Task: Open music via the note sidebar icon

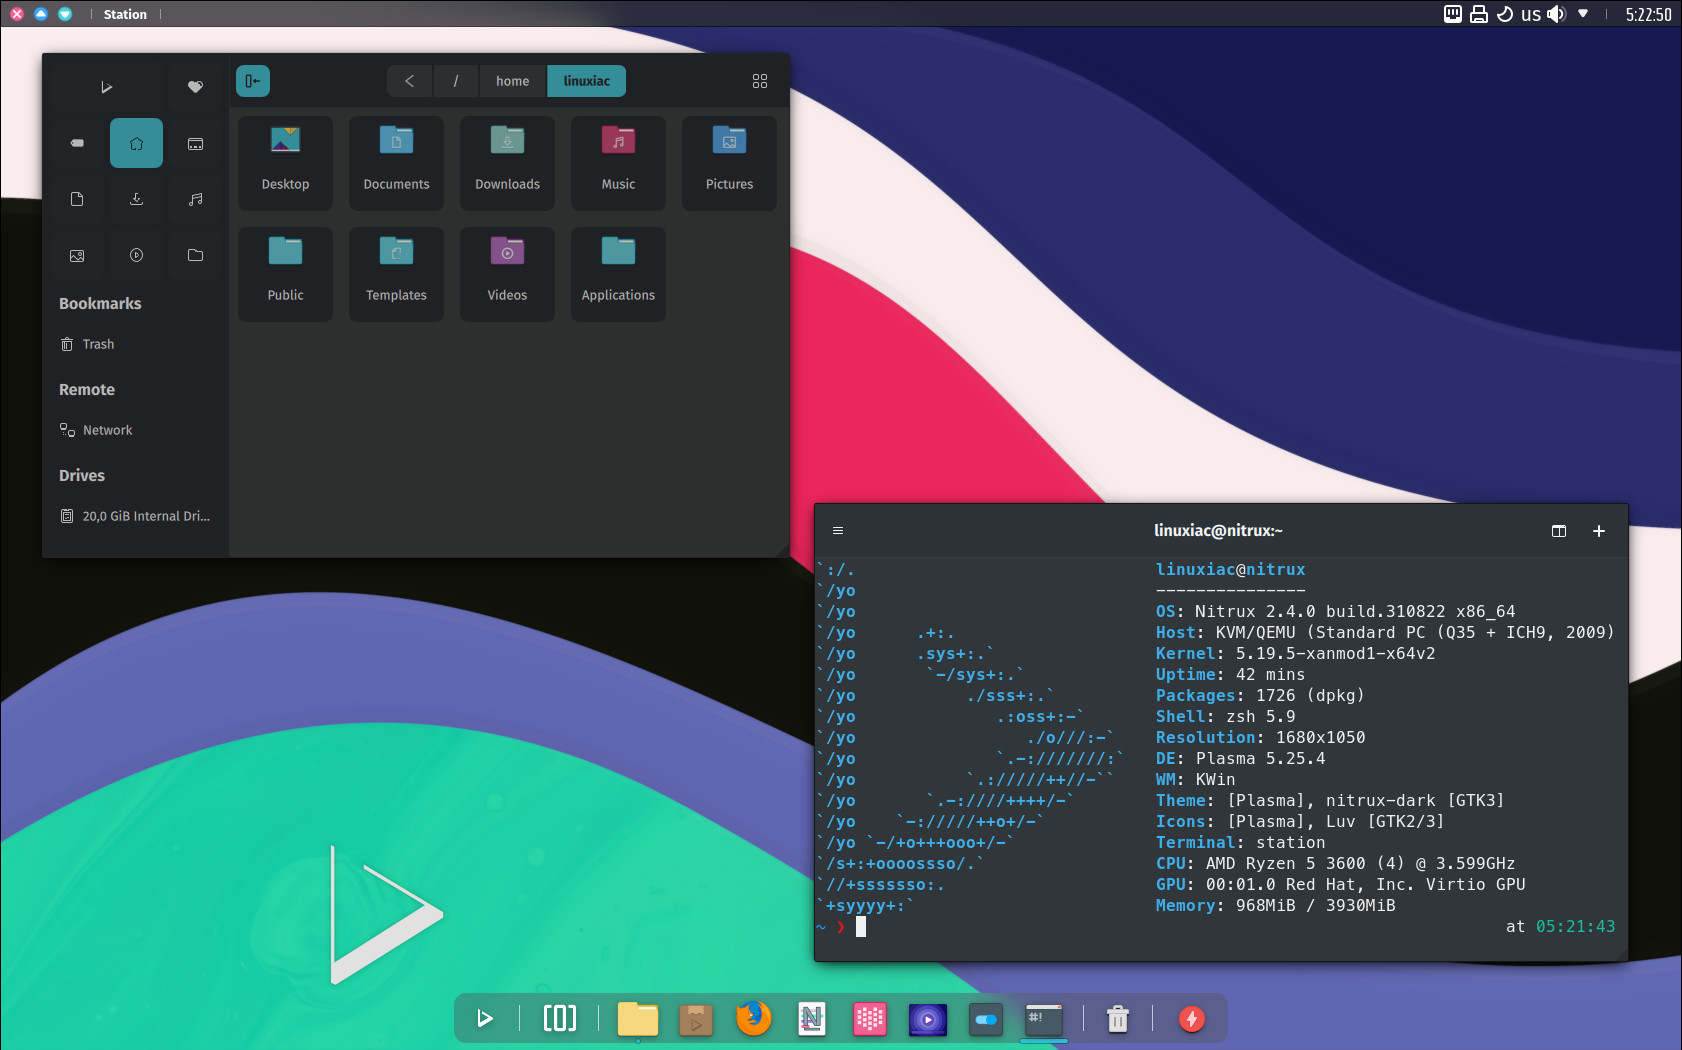Action: tap(195, 199)
